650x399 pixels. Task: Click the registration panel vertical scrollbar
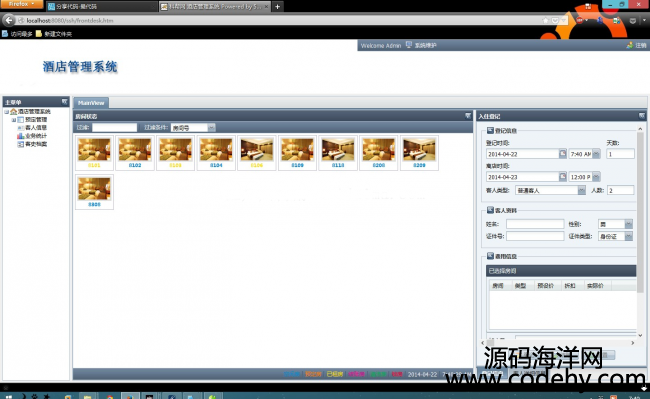[640, 232]
